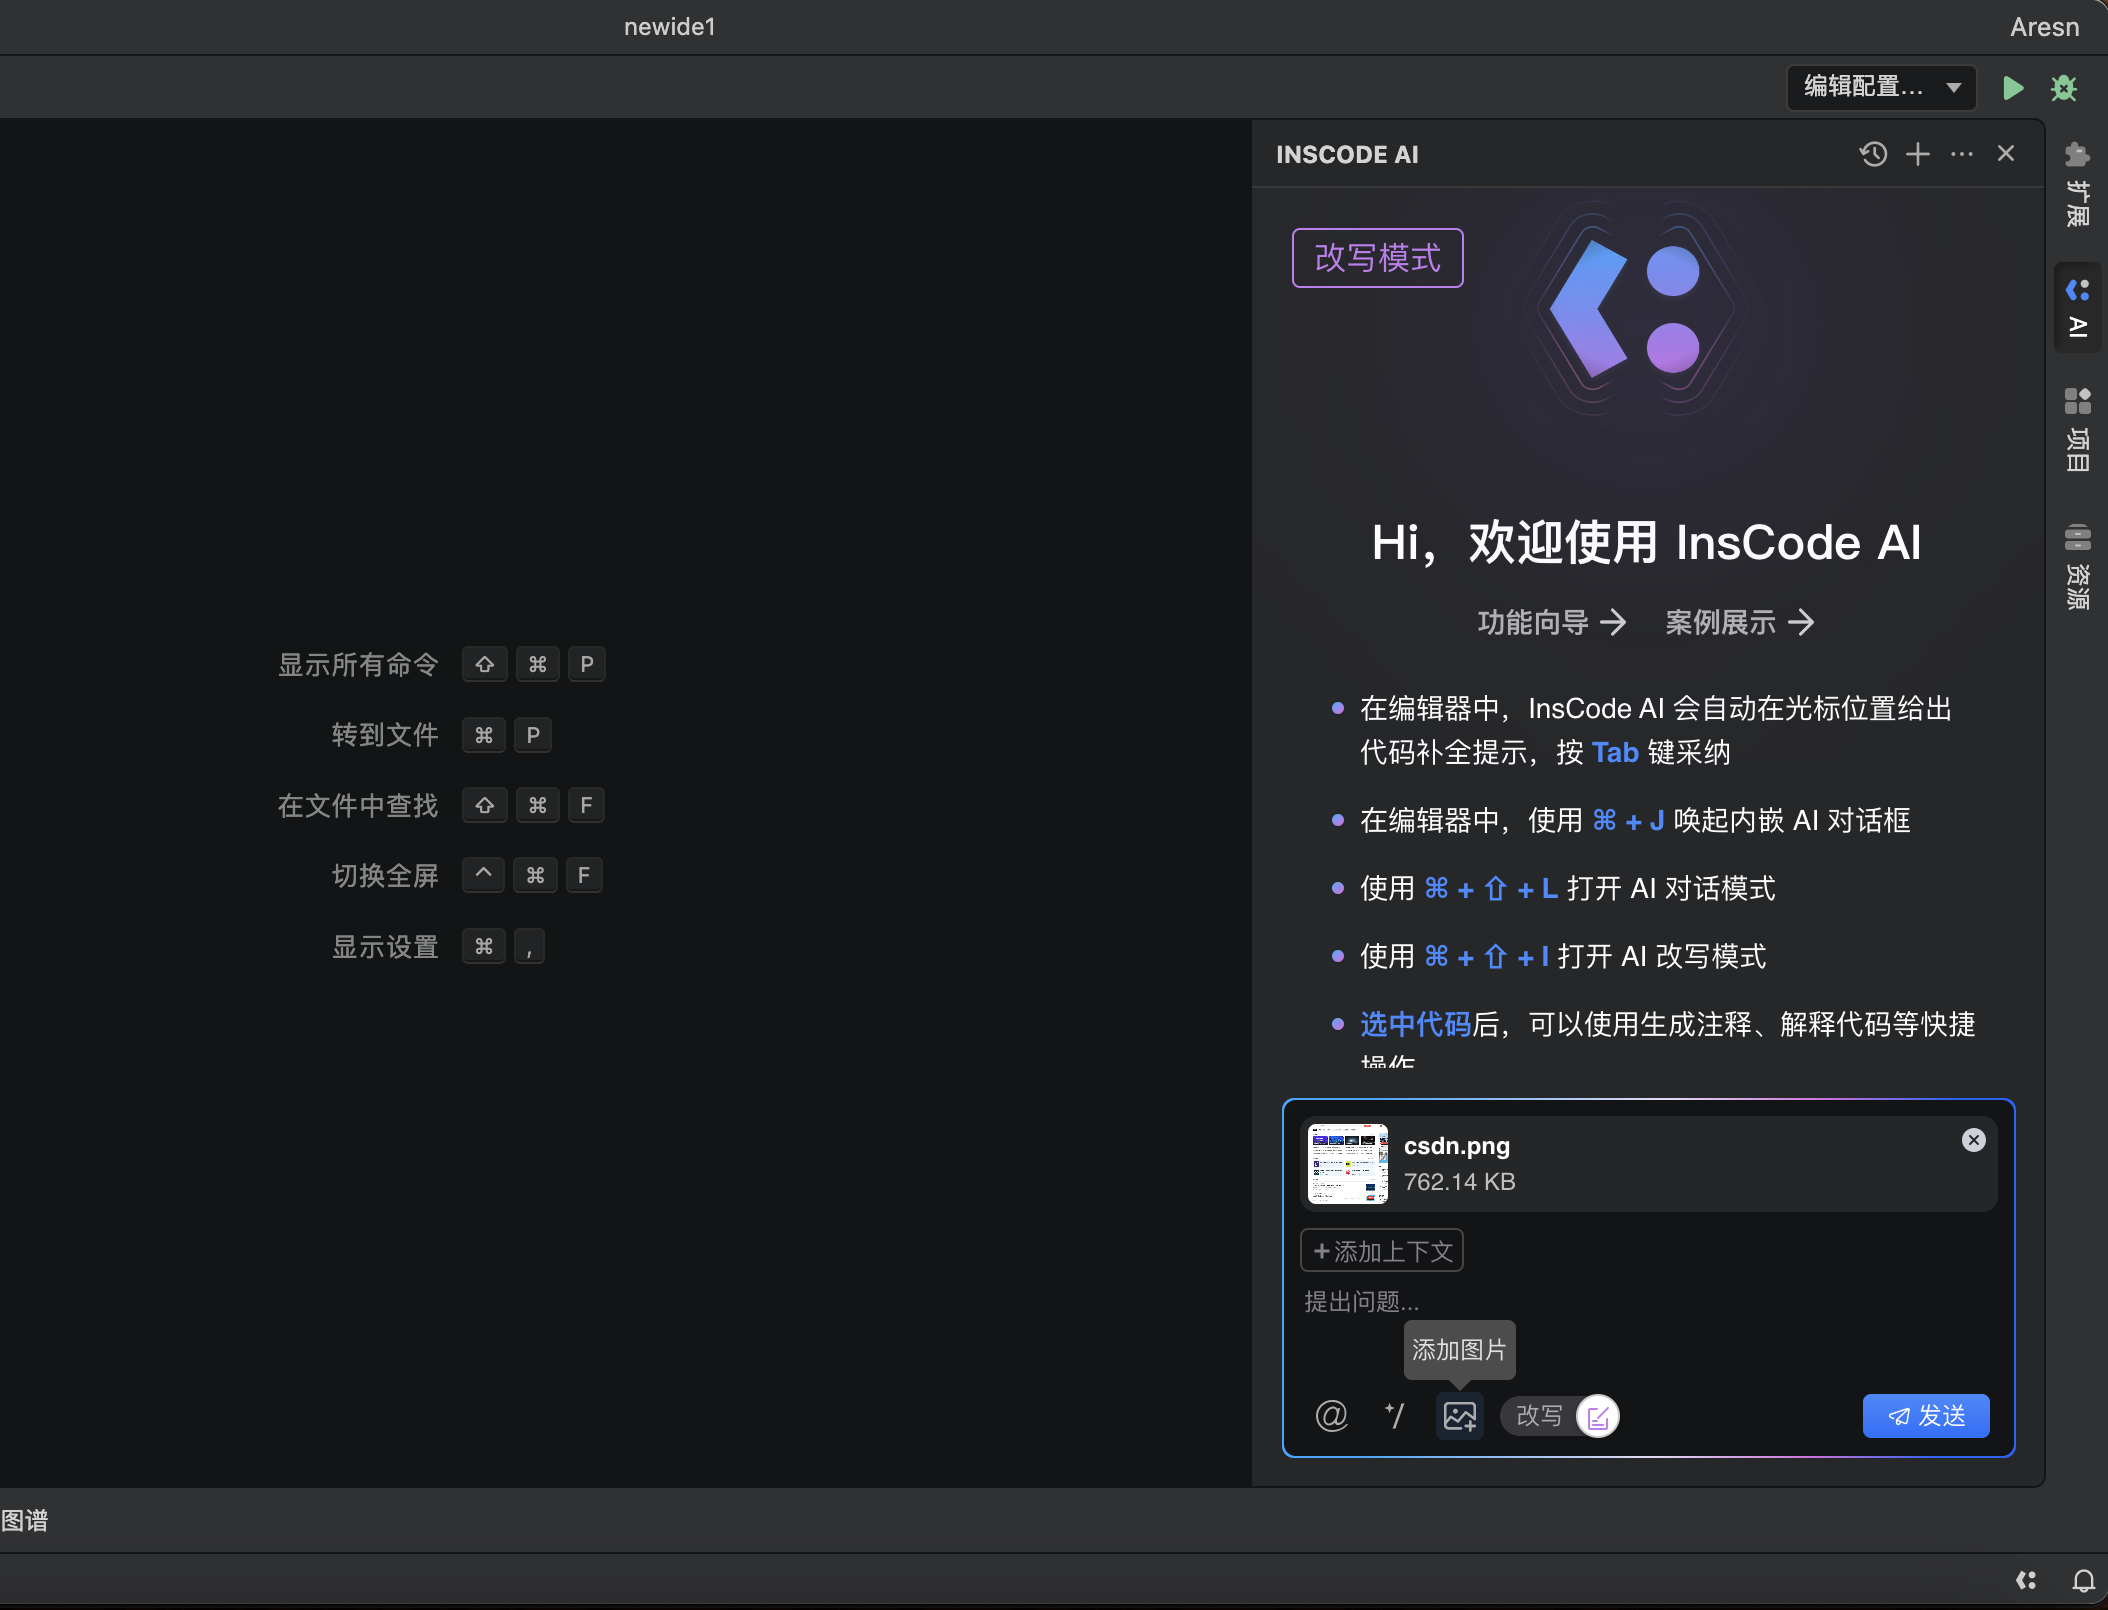2108x1610 pixels.
Task: Click the Aresn user name in title bar
Action: [2044, 27]
